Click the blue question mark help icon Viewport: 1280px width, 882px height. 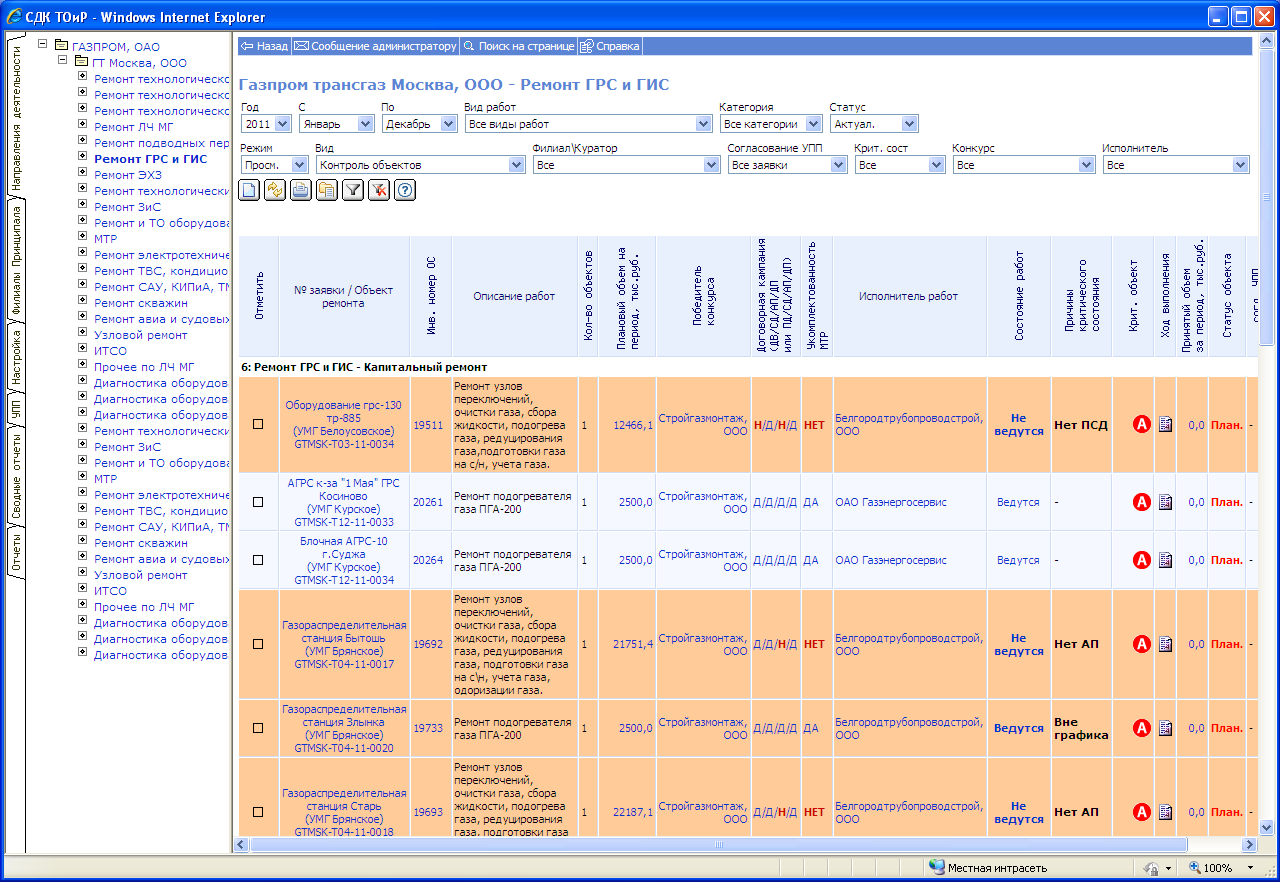tap(405, 190)
